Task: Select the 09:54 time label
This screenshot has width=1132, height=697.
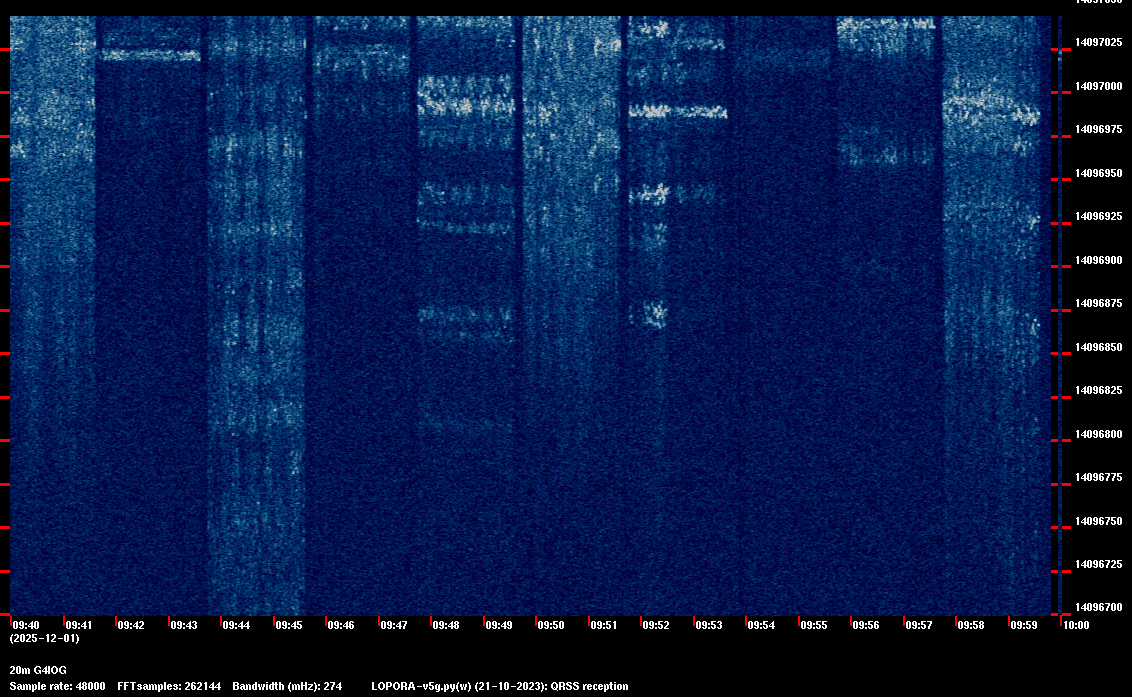Action: point(761,625)
